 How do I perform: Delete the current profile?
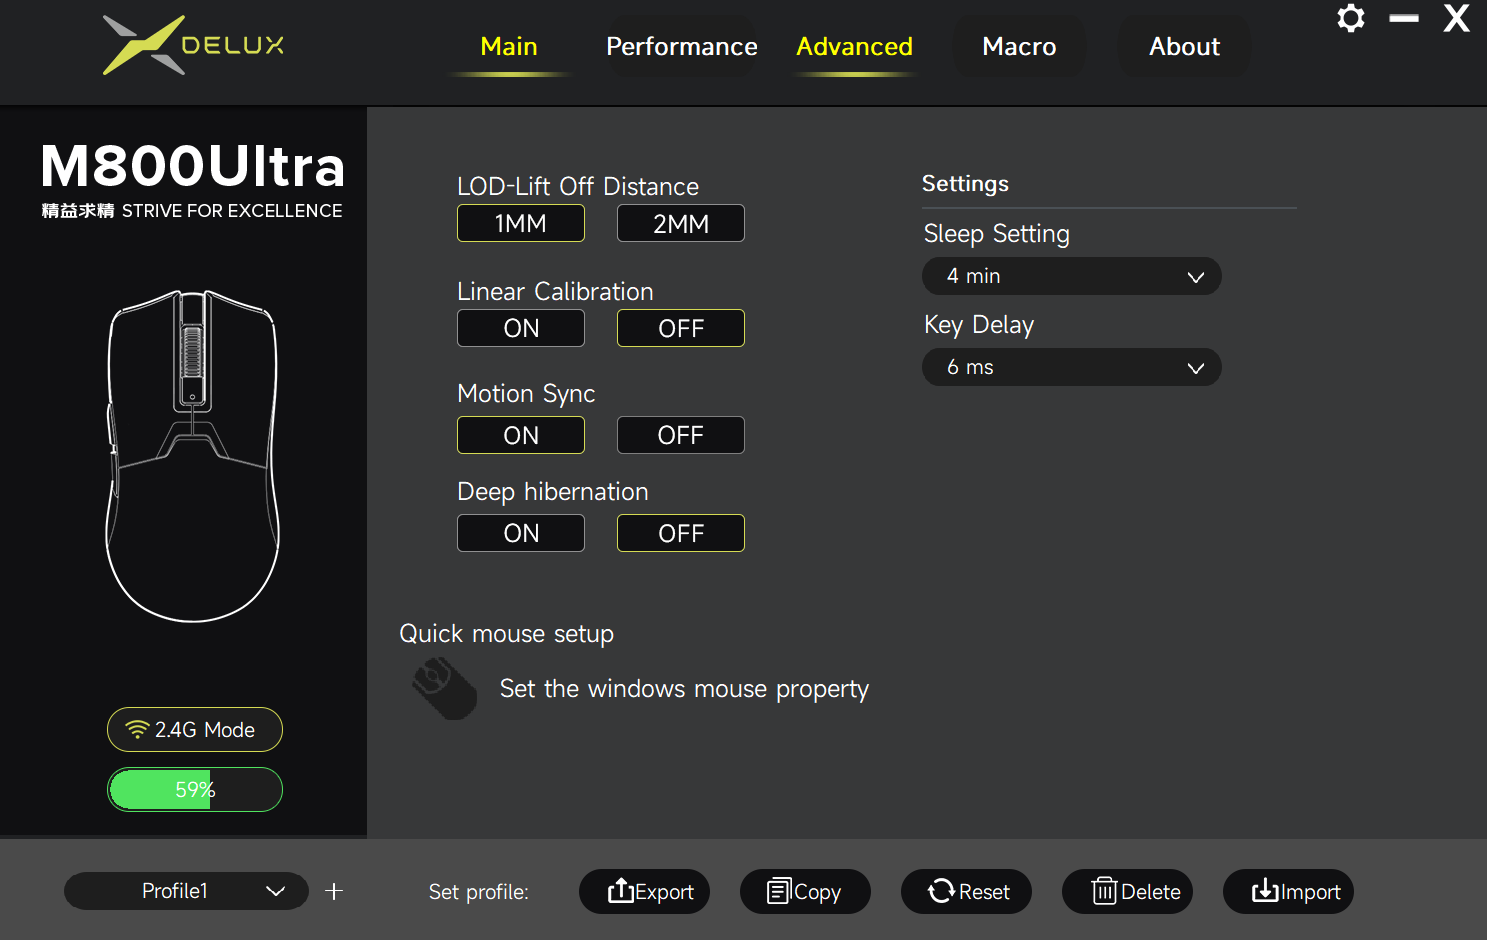click(x=1127, y=891)
